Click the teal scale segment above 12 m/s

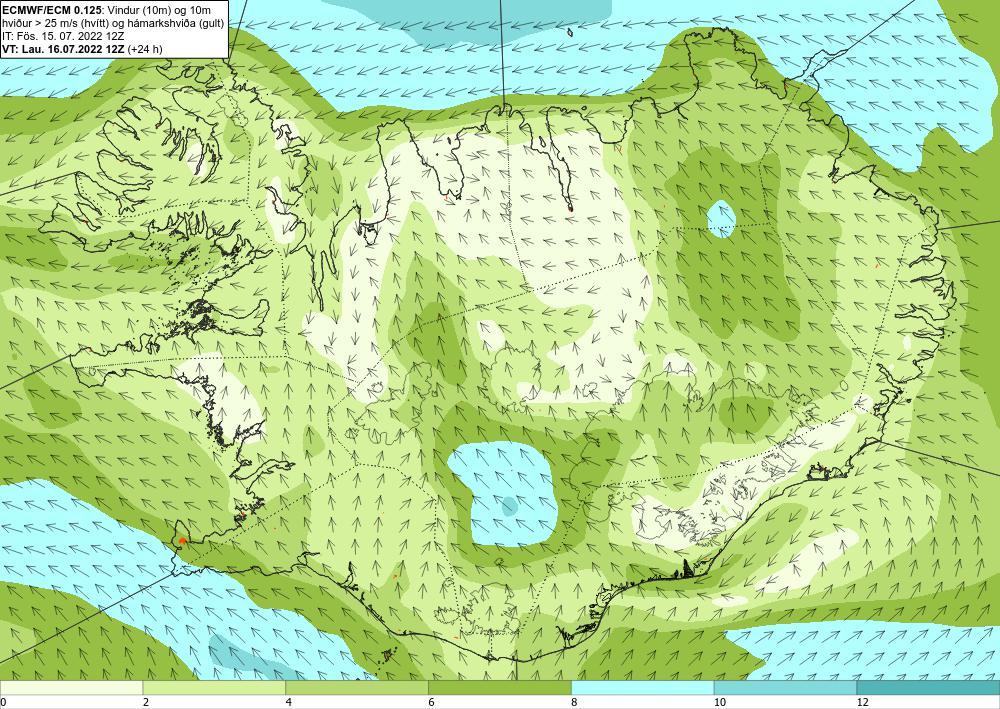[x=929, y=688]
